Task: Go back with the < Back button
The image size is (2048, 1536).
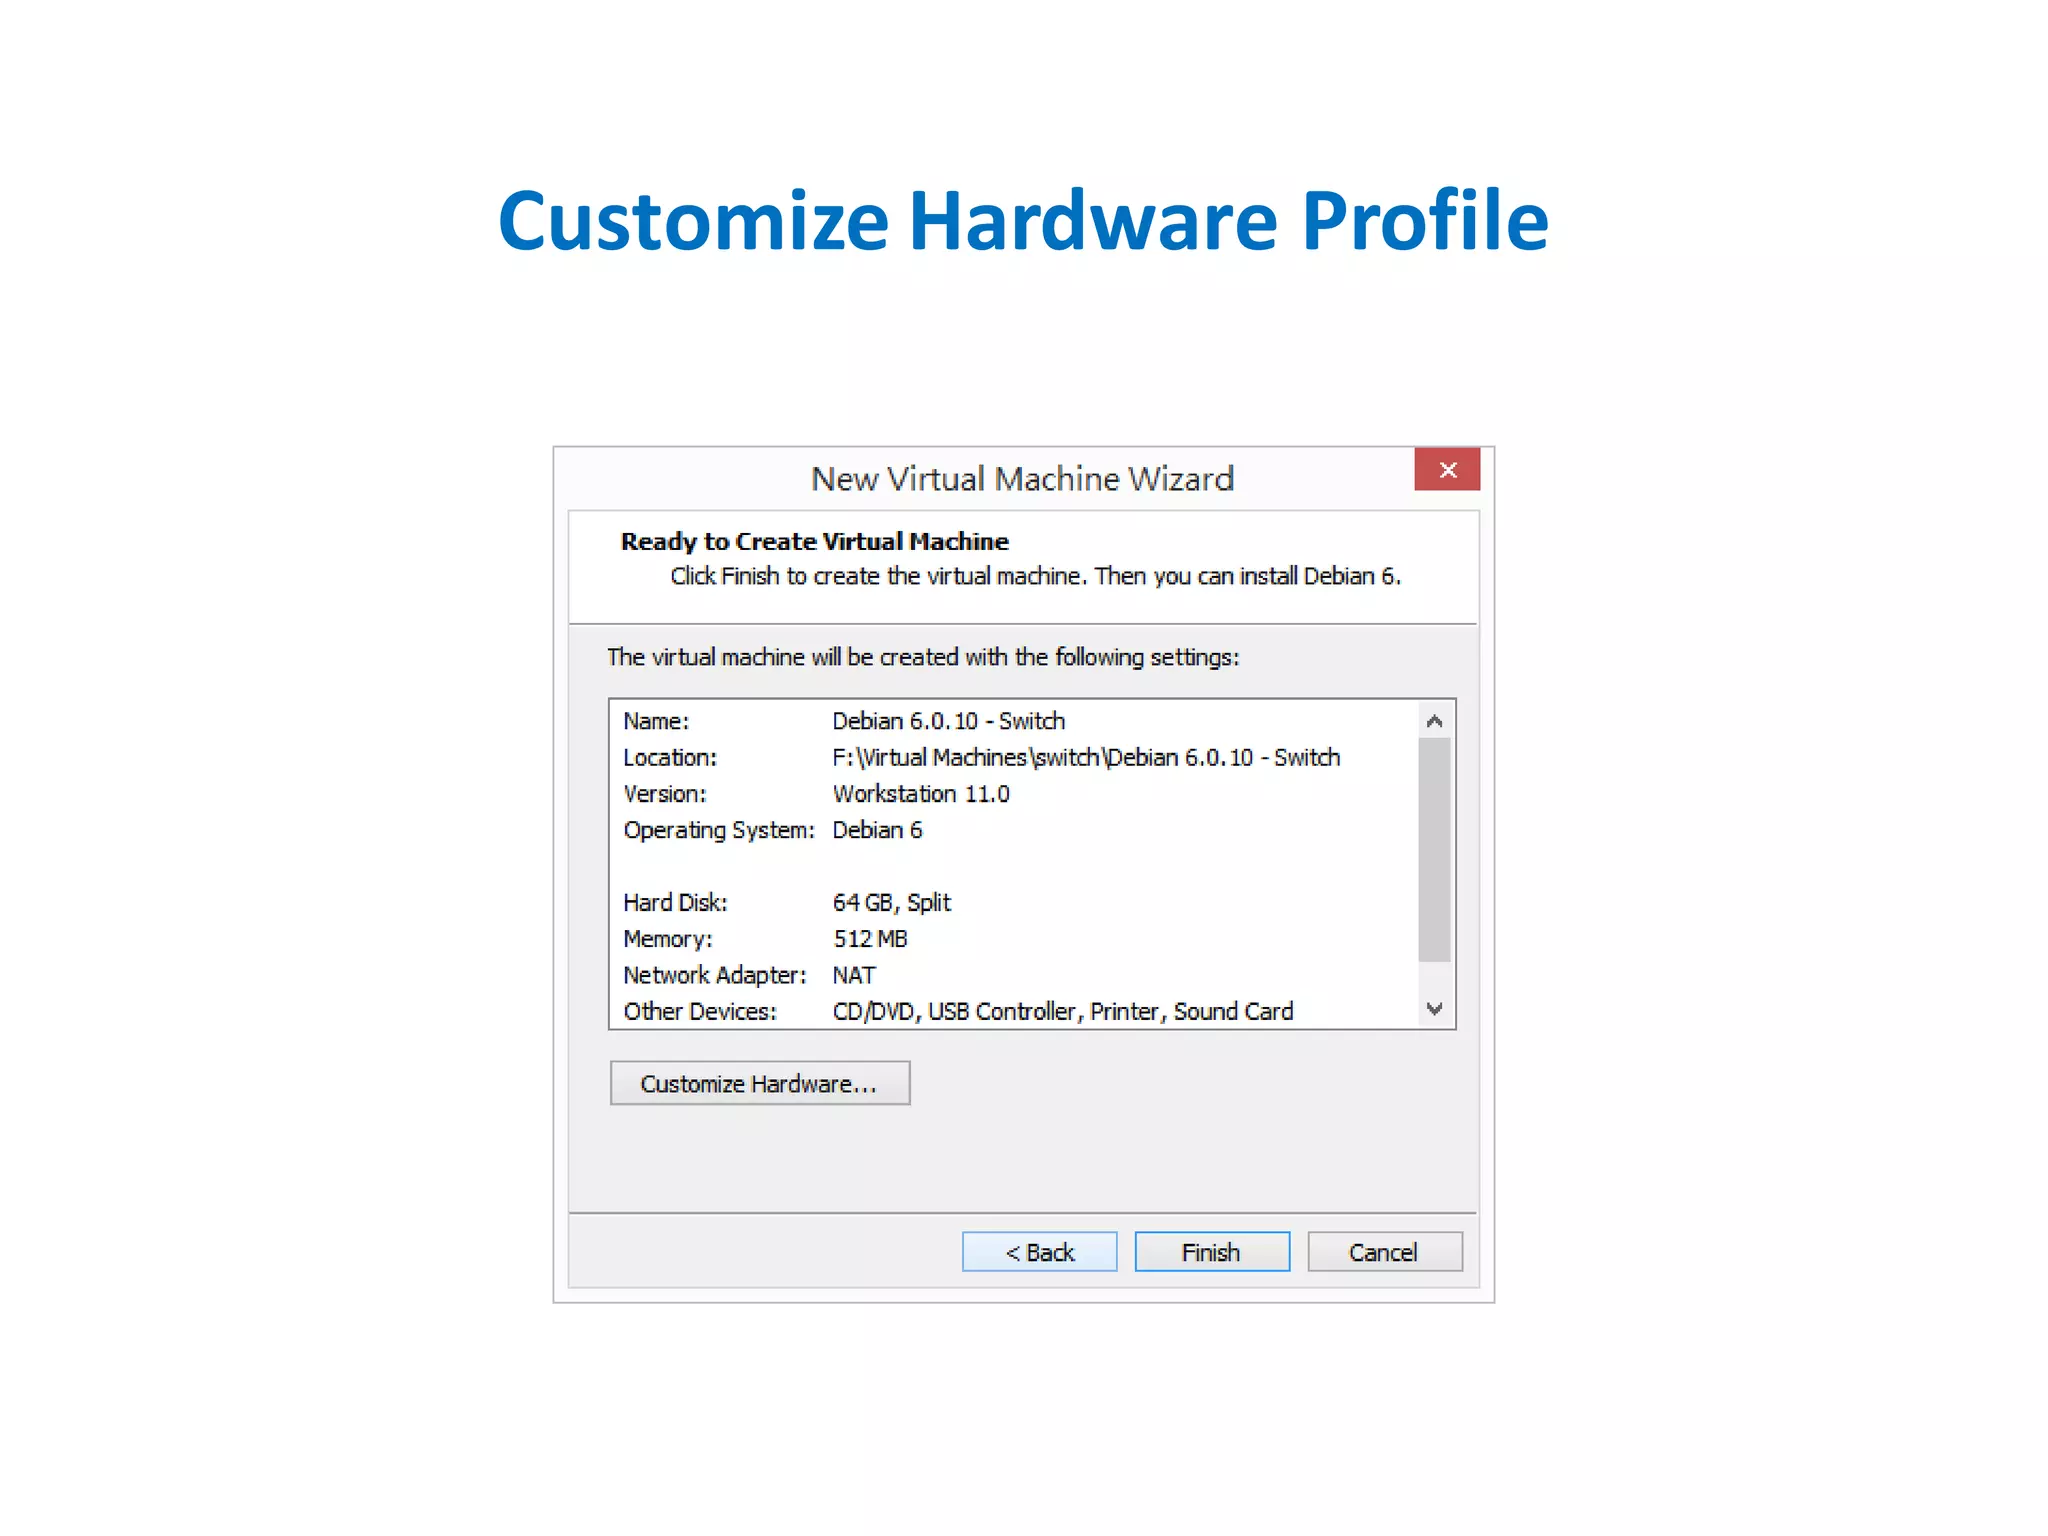Action: (1039, 1252)
